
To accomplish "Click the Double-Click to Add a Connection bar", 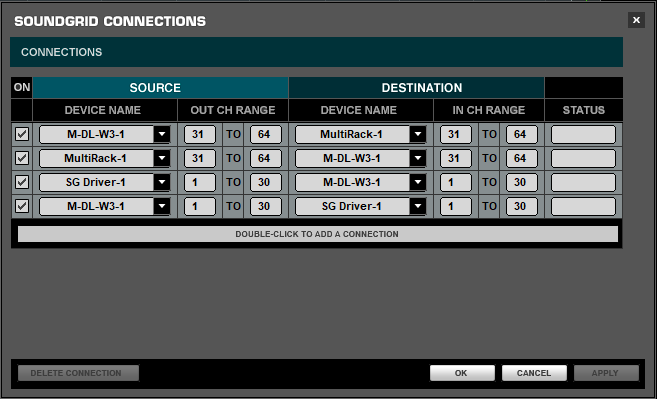I will pos(318,234).
